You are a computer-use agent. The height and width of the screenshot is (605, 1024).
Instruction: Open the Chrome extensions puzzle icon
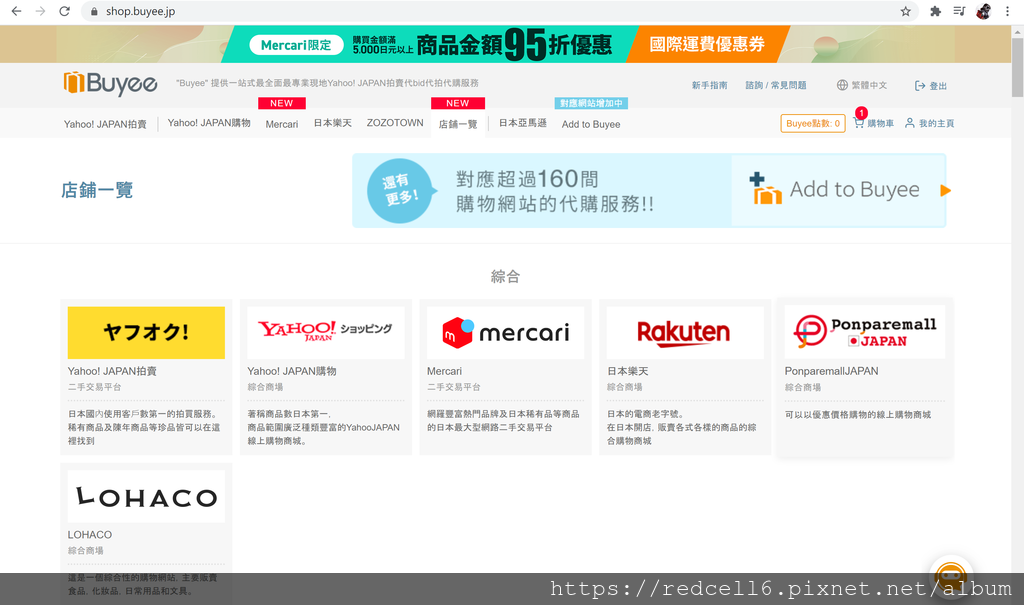click(x=935, y=11)
